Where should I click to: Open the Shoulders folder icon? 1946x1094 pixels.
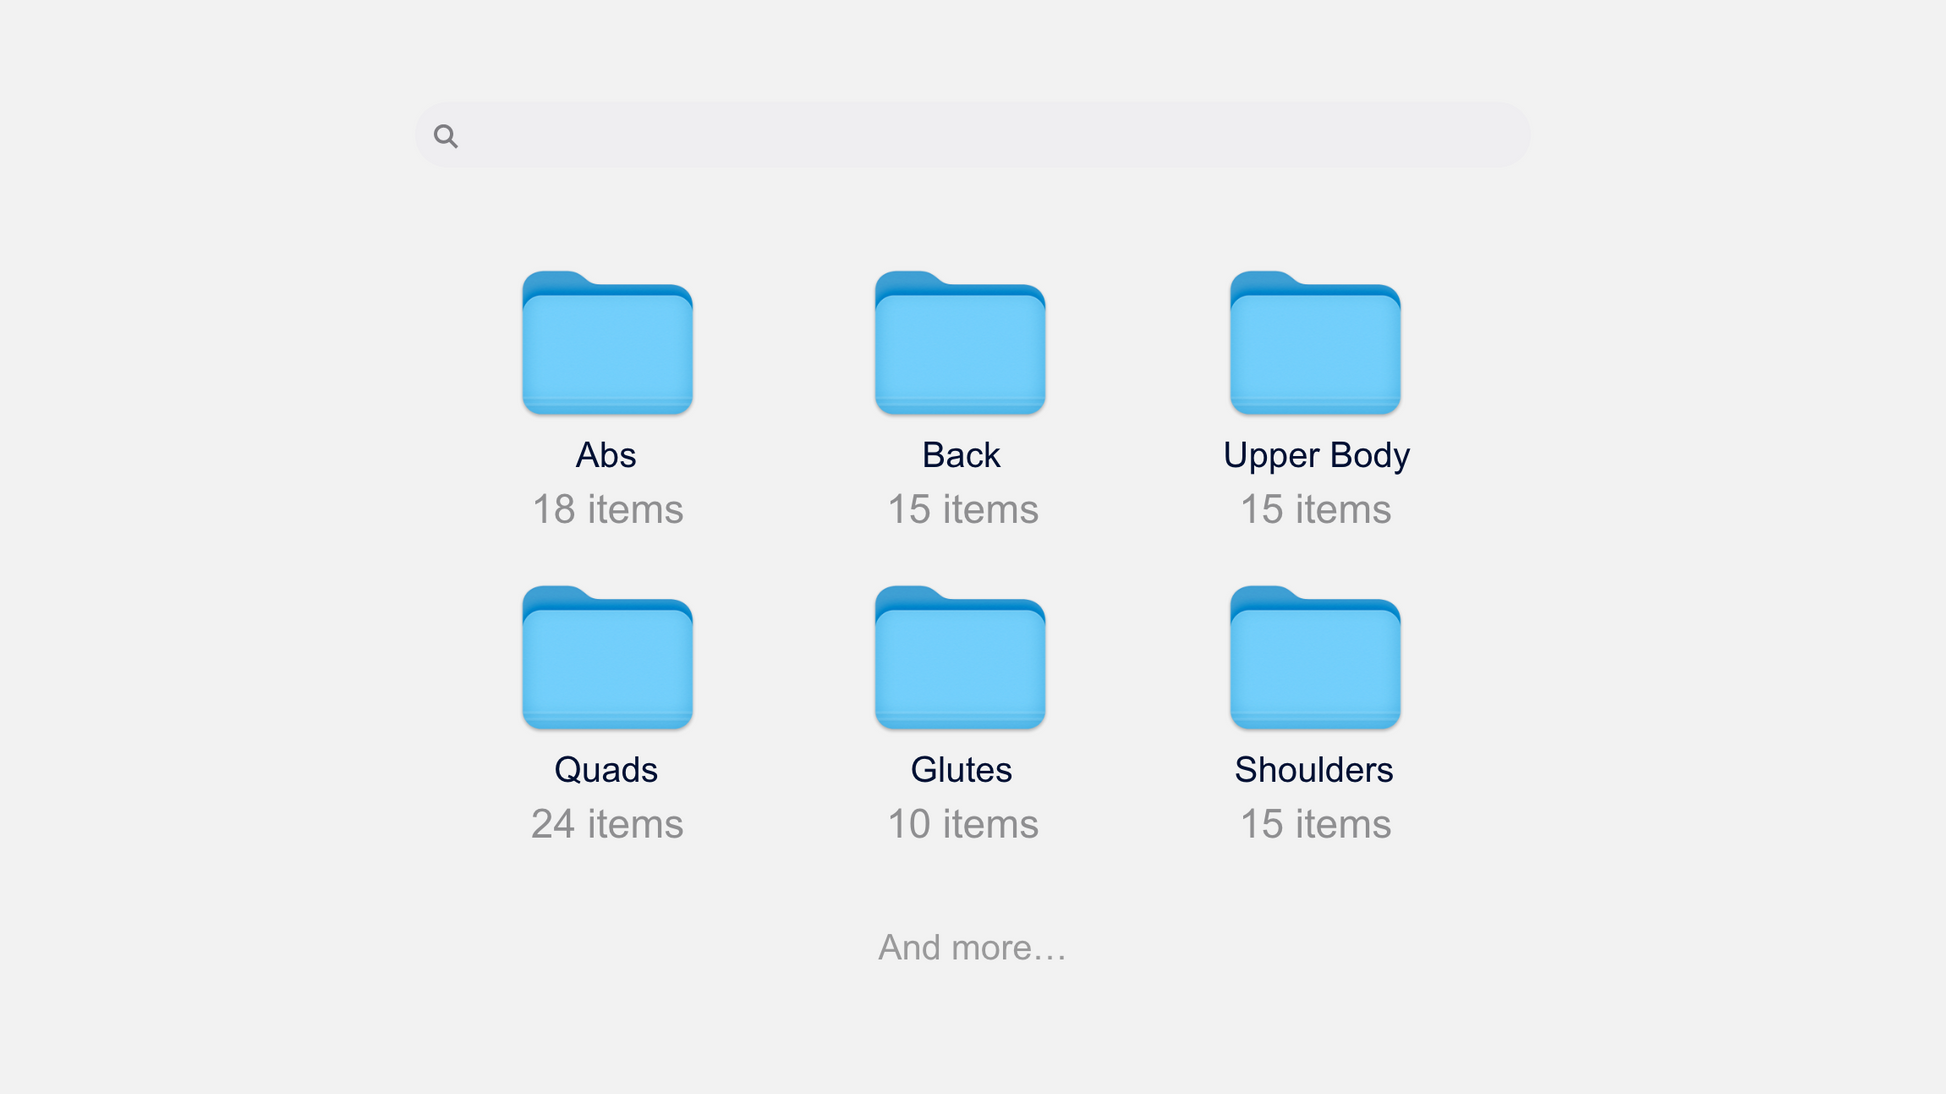[1315, 659]
